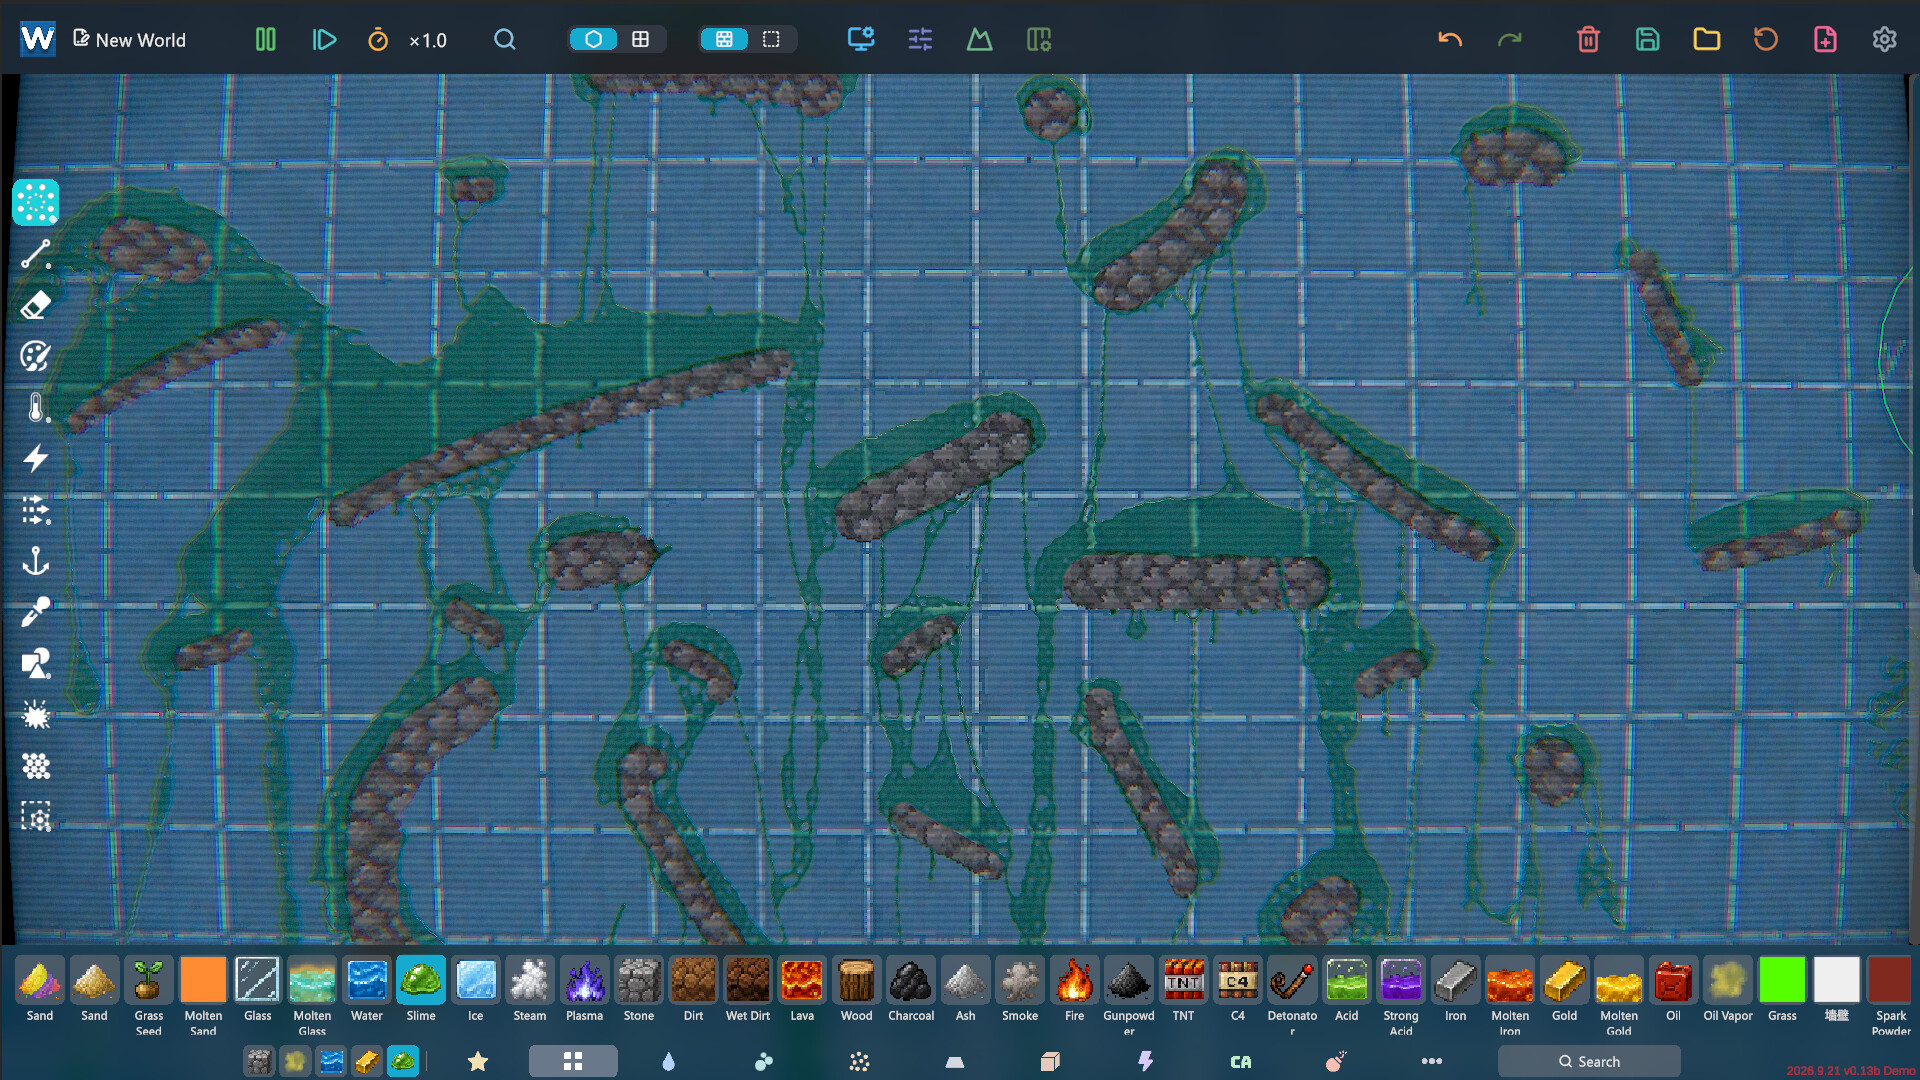Select the eyedropper picker tool
Viewport: 1920px width, 1080px height.
(36, 612)
